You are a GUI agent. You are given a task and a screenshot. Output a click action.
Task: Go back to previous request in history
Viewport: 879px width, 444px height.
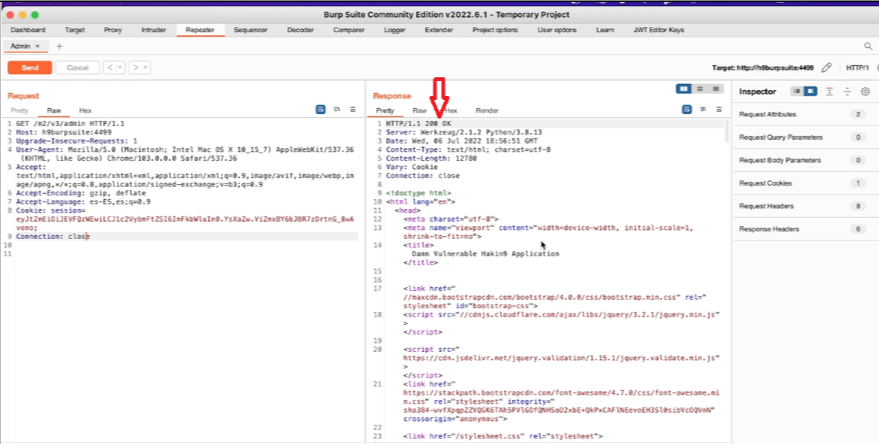110,68
